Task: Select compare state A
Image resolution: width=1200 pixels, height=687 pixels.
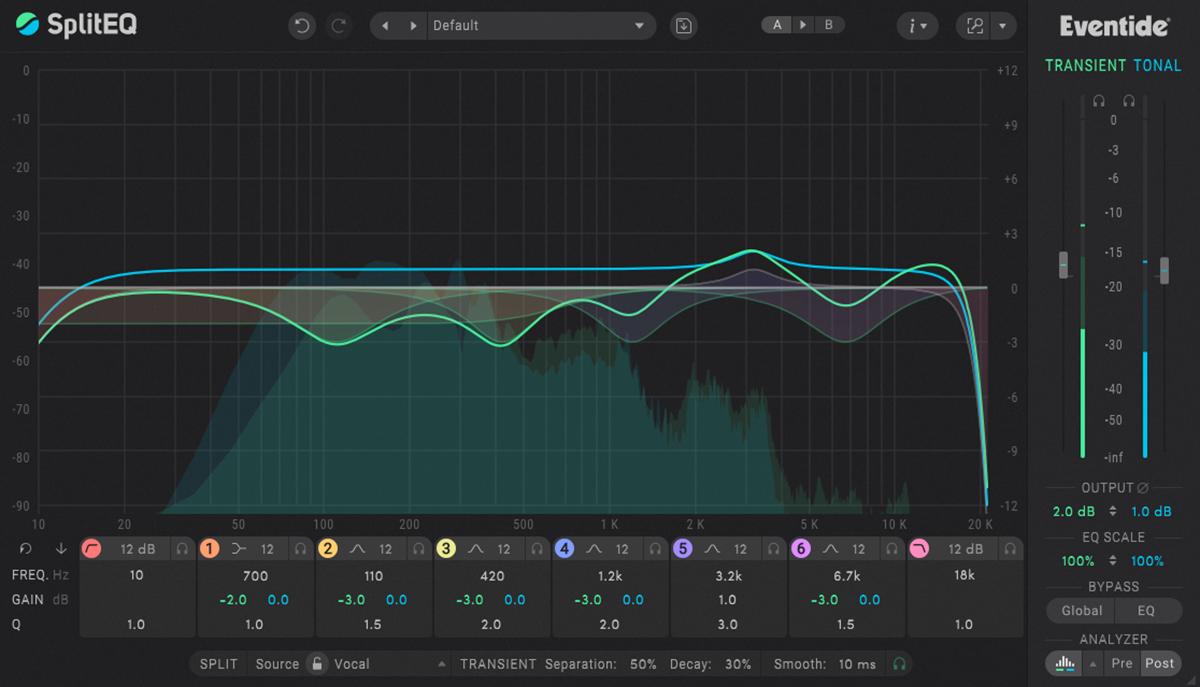Action: pyautogui.click(x=777, y=25)
